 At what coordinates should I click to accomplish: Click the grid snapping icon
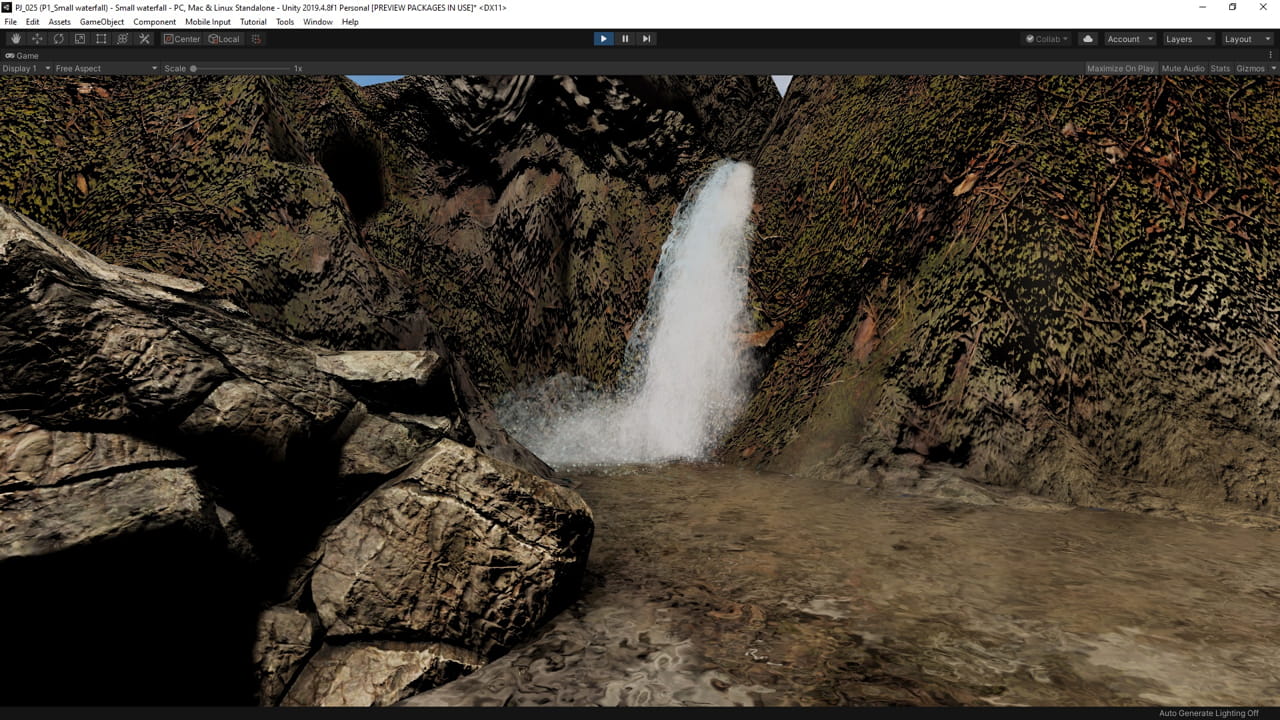pos(256,39)
